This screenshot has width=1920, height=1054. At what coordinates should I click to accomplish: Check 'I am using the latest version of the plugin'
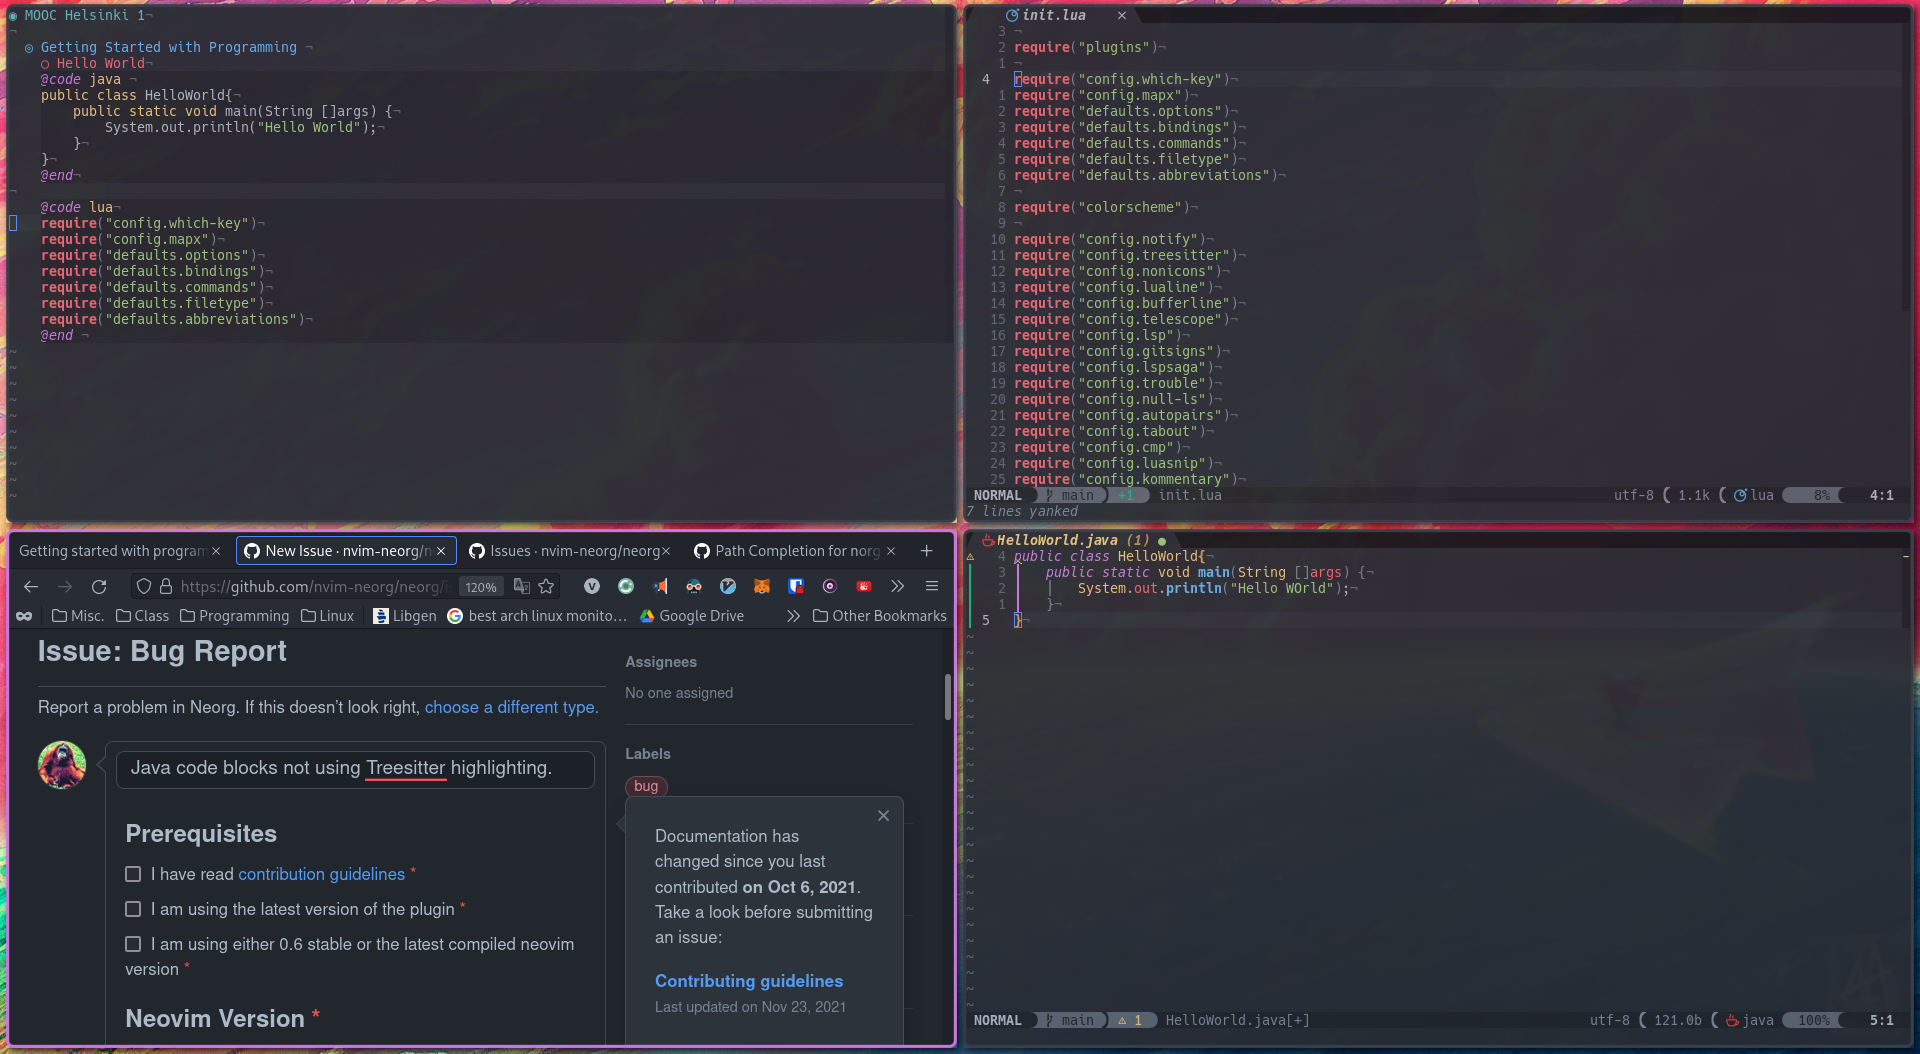133,909
